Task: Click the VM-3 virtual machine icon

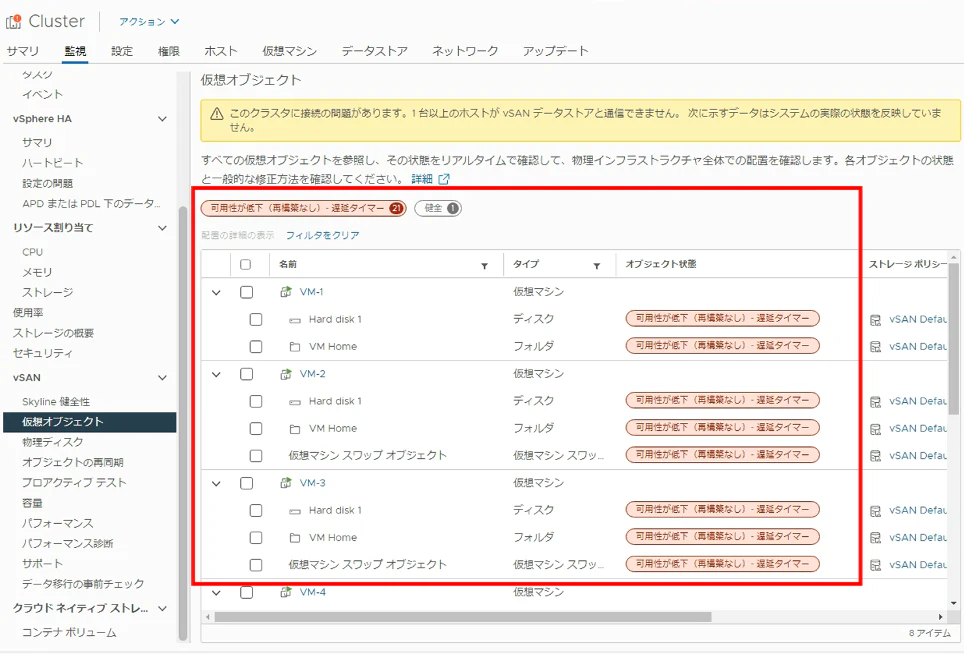Action: pos(286,483)
